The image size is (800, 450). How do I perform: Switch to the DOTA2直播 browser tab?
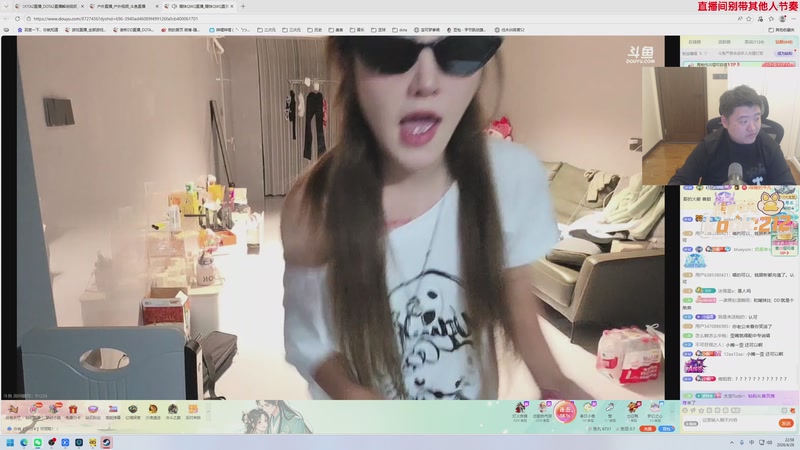coord(48,6)
